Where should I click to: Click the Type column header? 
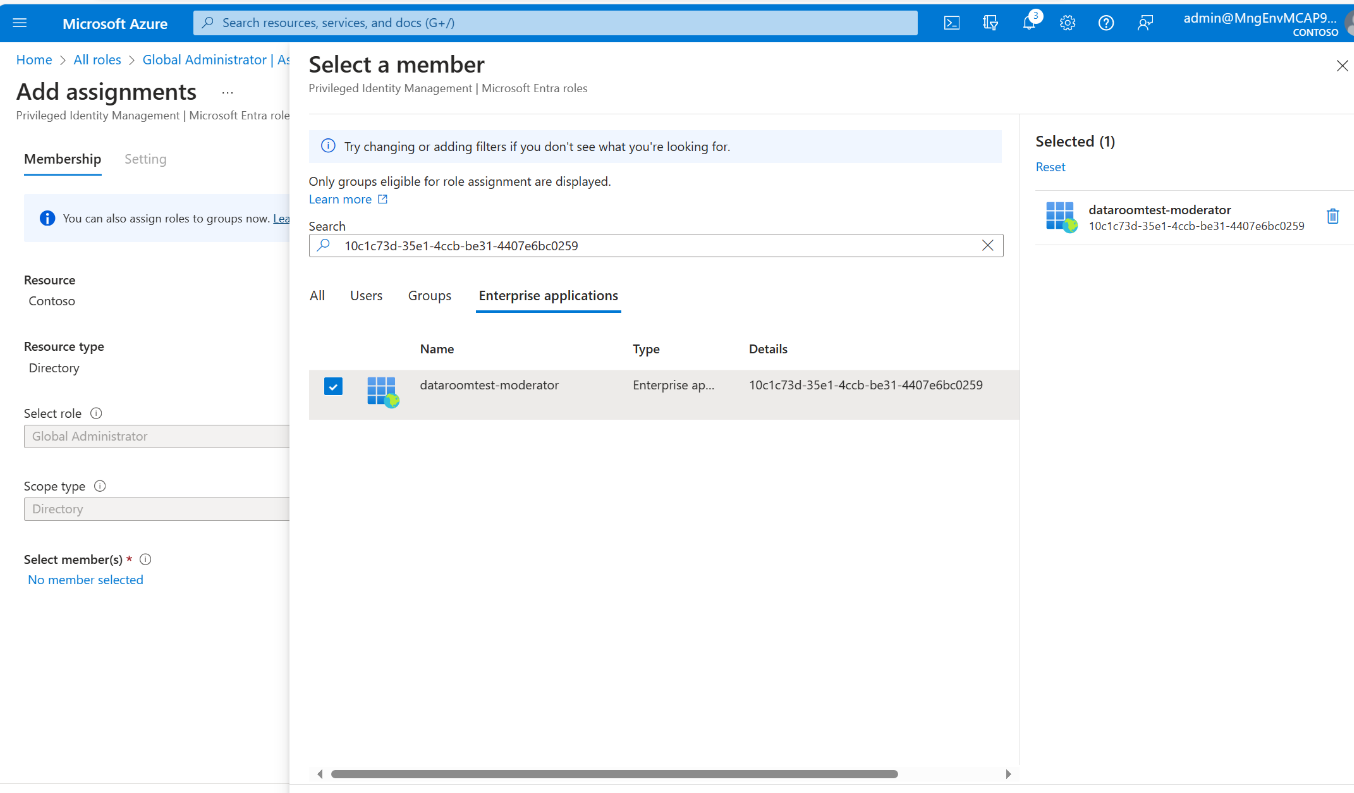tap(646, 349)
